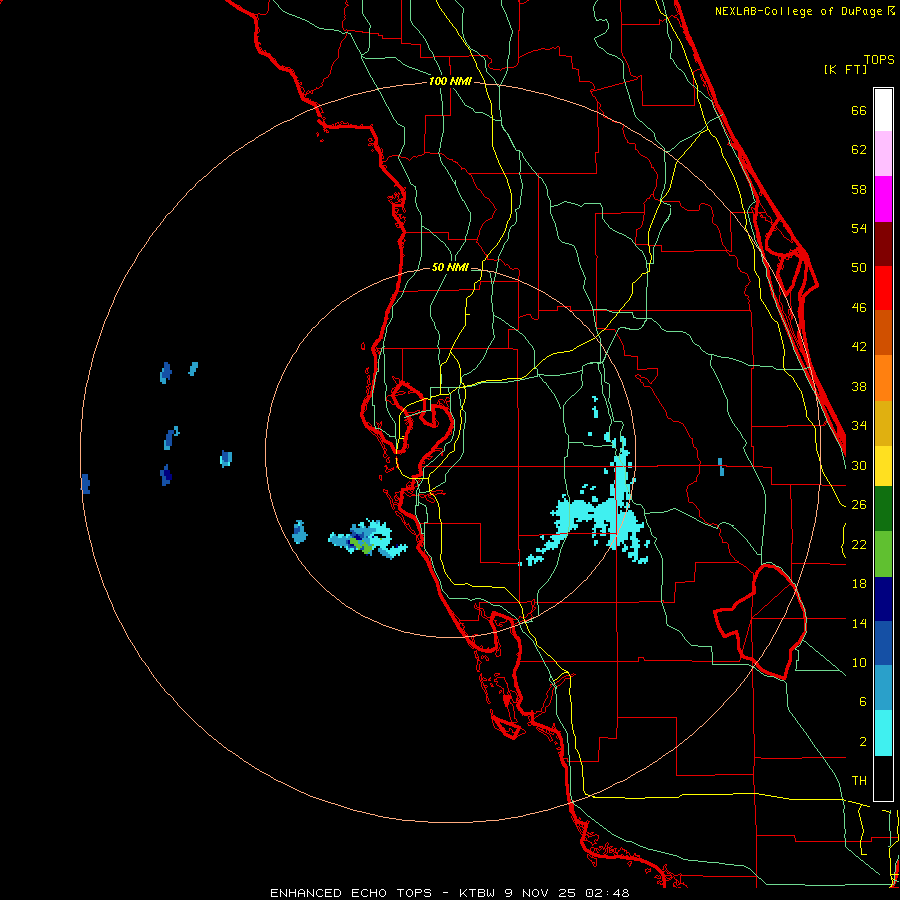This screenshot has height=900, width=900.
Task: Click the legend value "18"
Action: pyautogui.click(x=859, y=584)
